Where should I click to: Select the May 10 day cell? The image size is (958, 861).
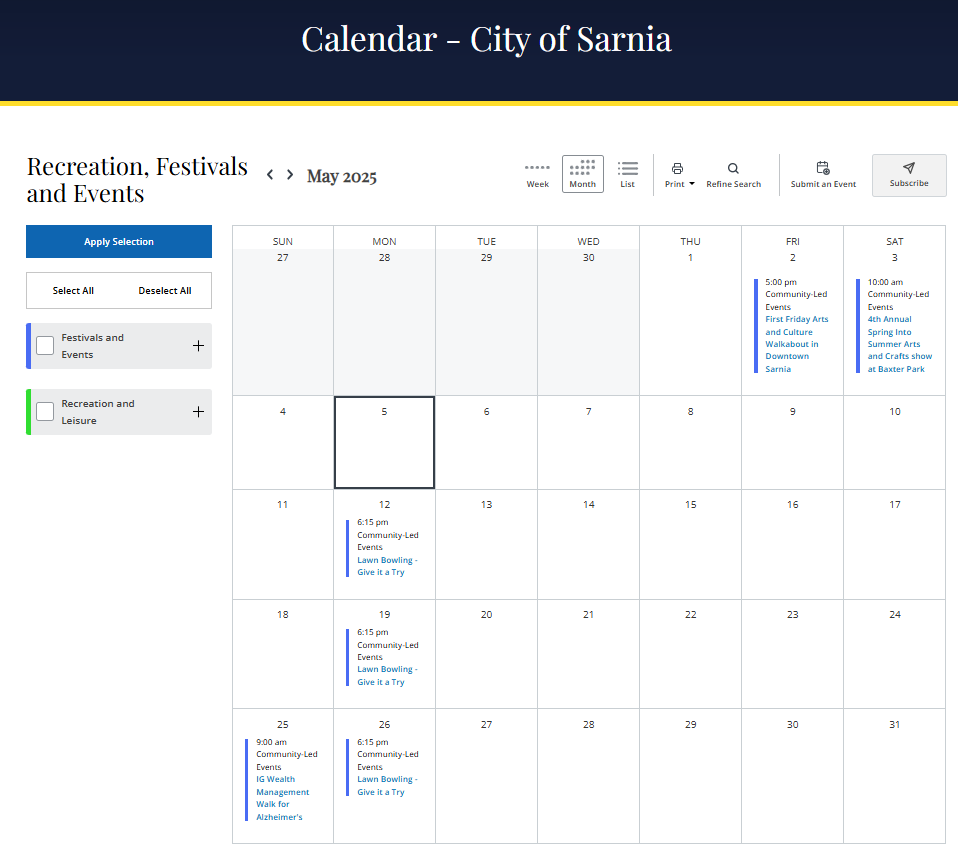[x=894, y=442]
